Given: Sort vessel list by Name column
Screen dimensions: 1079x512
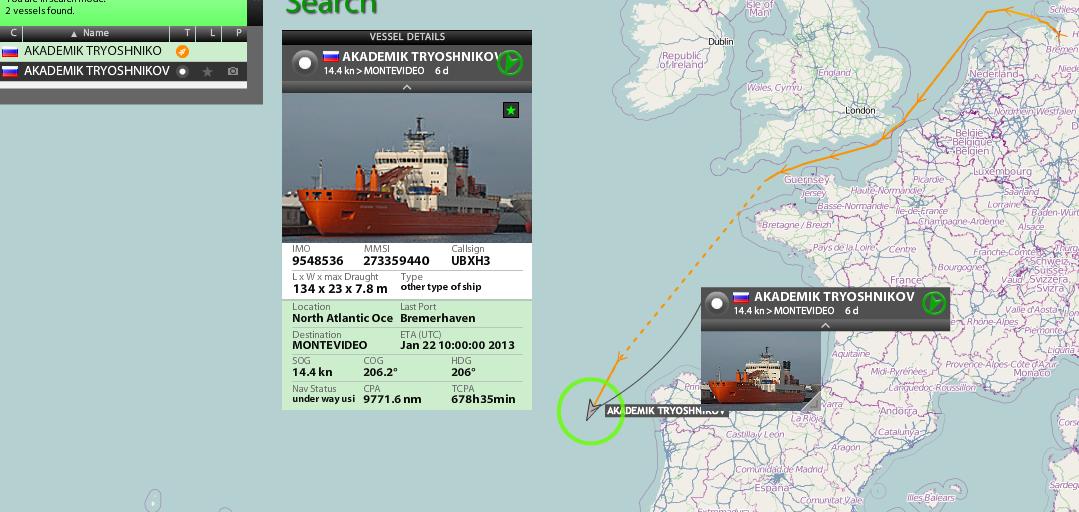Looking at the screenshot, I should pos(89,33).
